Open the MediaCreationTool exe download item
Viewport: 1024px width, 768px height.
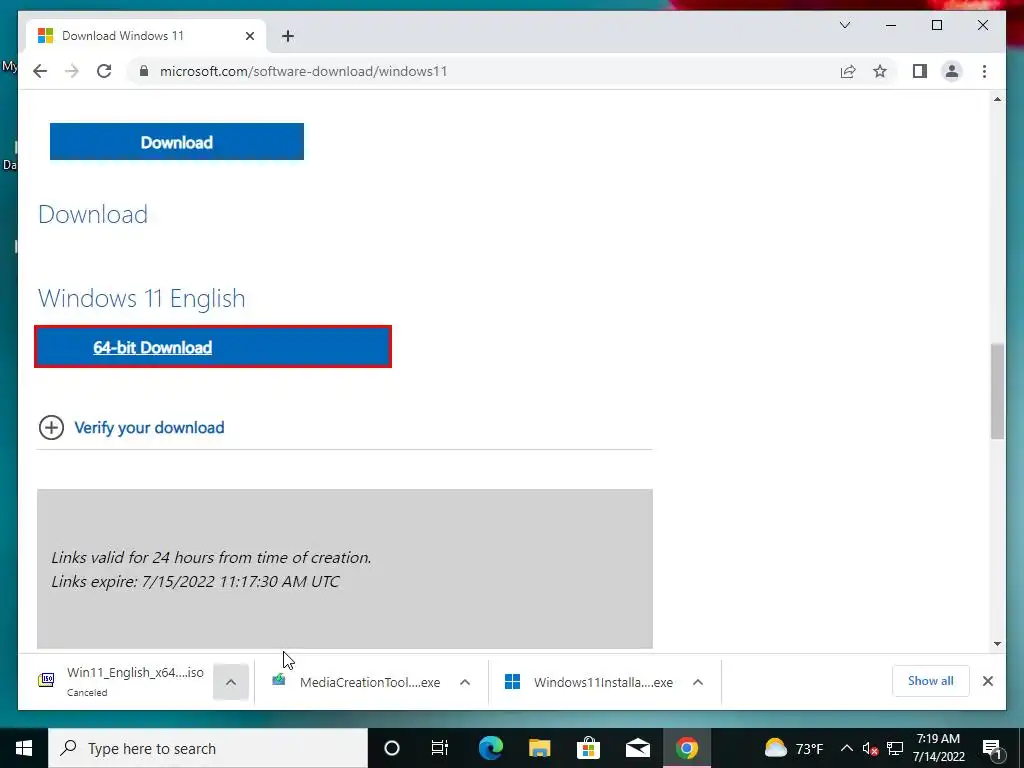(357, 682)
